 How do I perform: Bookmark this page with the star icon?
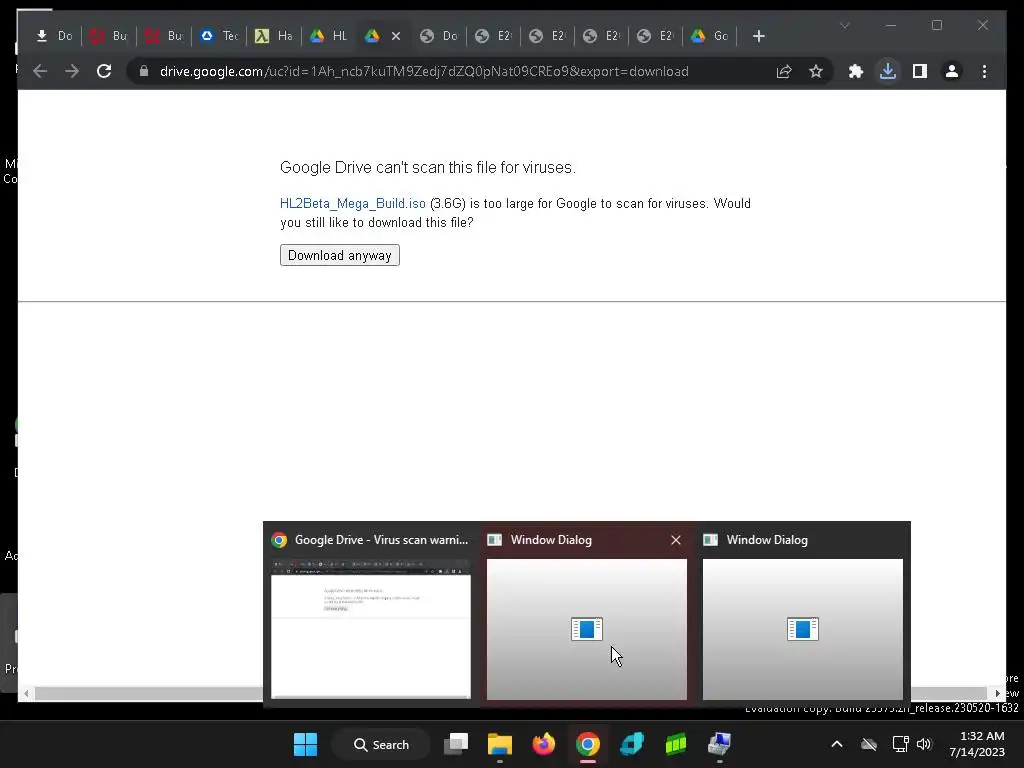[x=816, y=71]
